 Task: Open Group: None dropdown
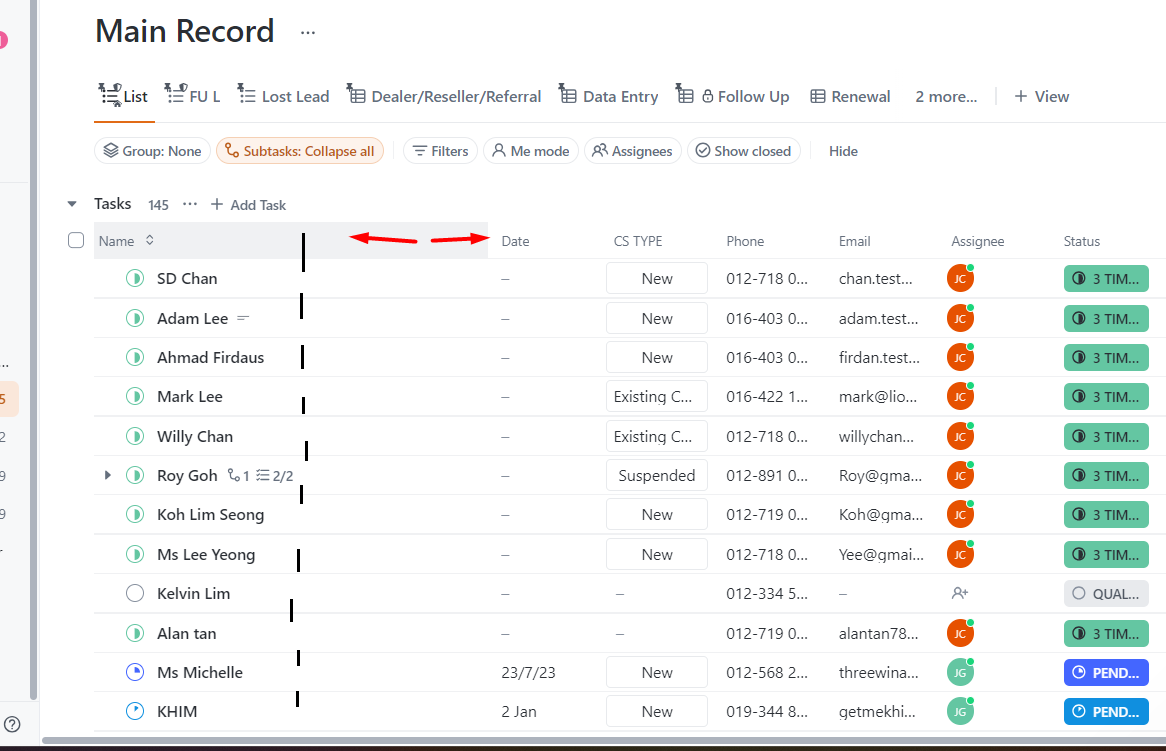tap(153, 151)
